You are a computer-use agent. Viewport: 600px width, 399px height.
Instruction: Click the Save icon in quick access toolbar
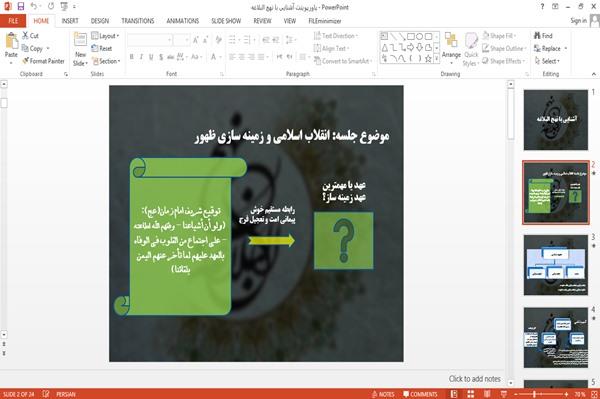21,7
